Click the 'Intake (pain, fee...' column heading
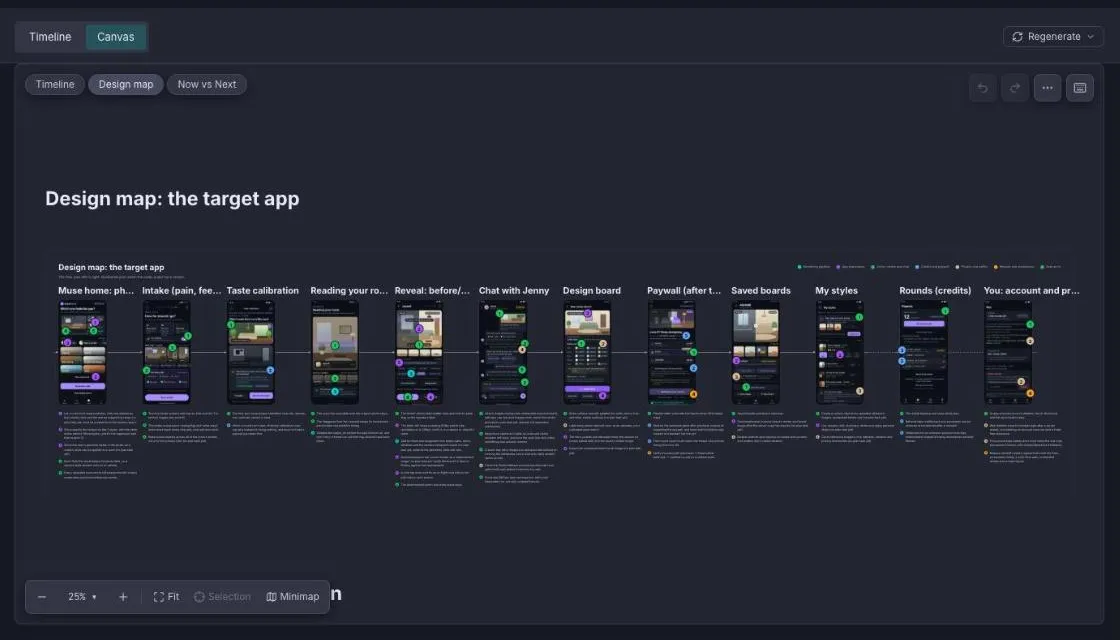The image size is (1120, 640). click(x=181, y=291)
